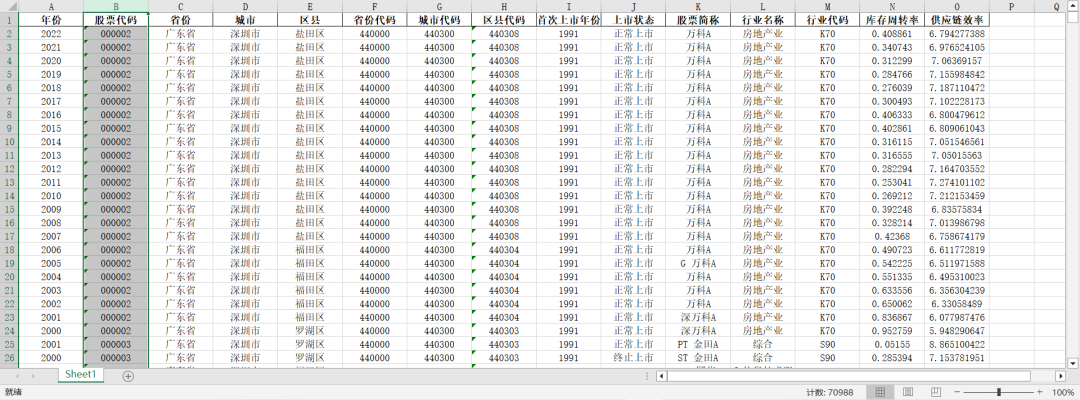Select column F header

pyautogui.click(x=375, y=6)
